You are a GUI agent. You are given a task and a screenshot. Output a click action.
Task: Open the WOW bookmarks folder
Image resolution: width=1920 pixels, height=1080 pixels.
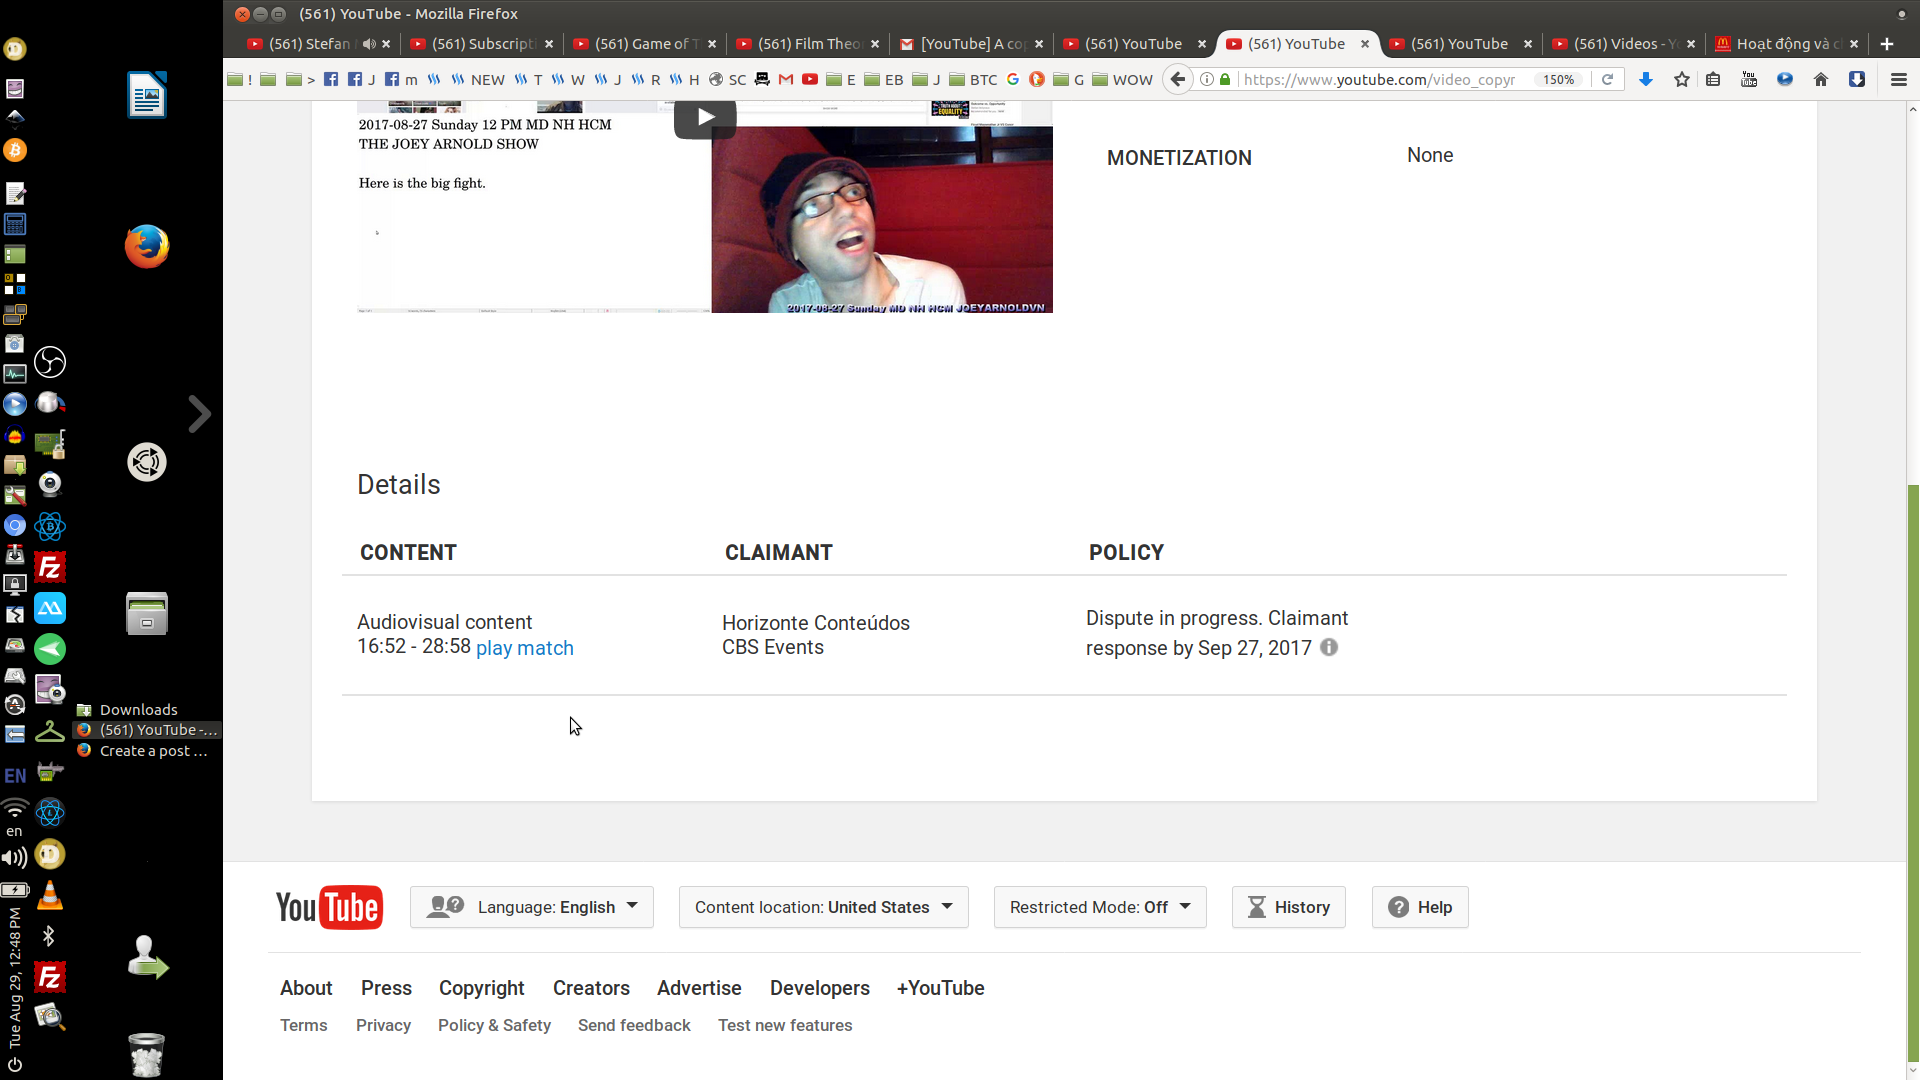tap(1122, 79)
